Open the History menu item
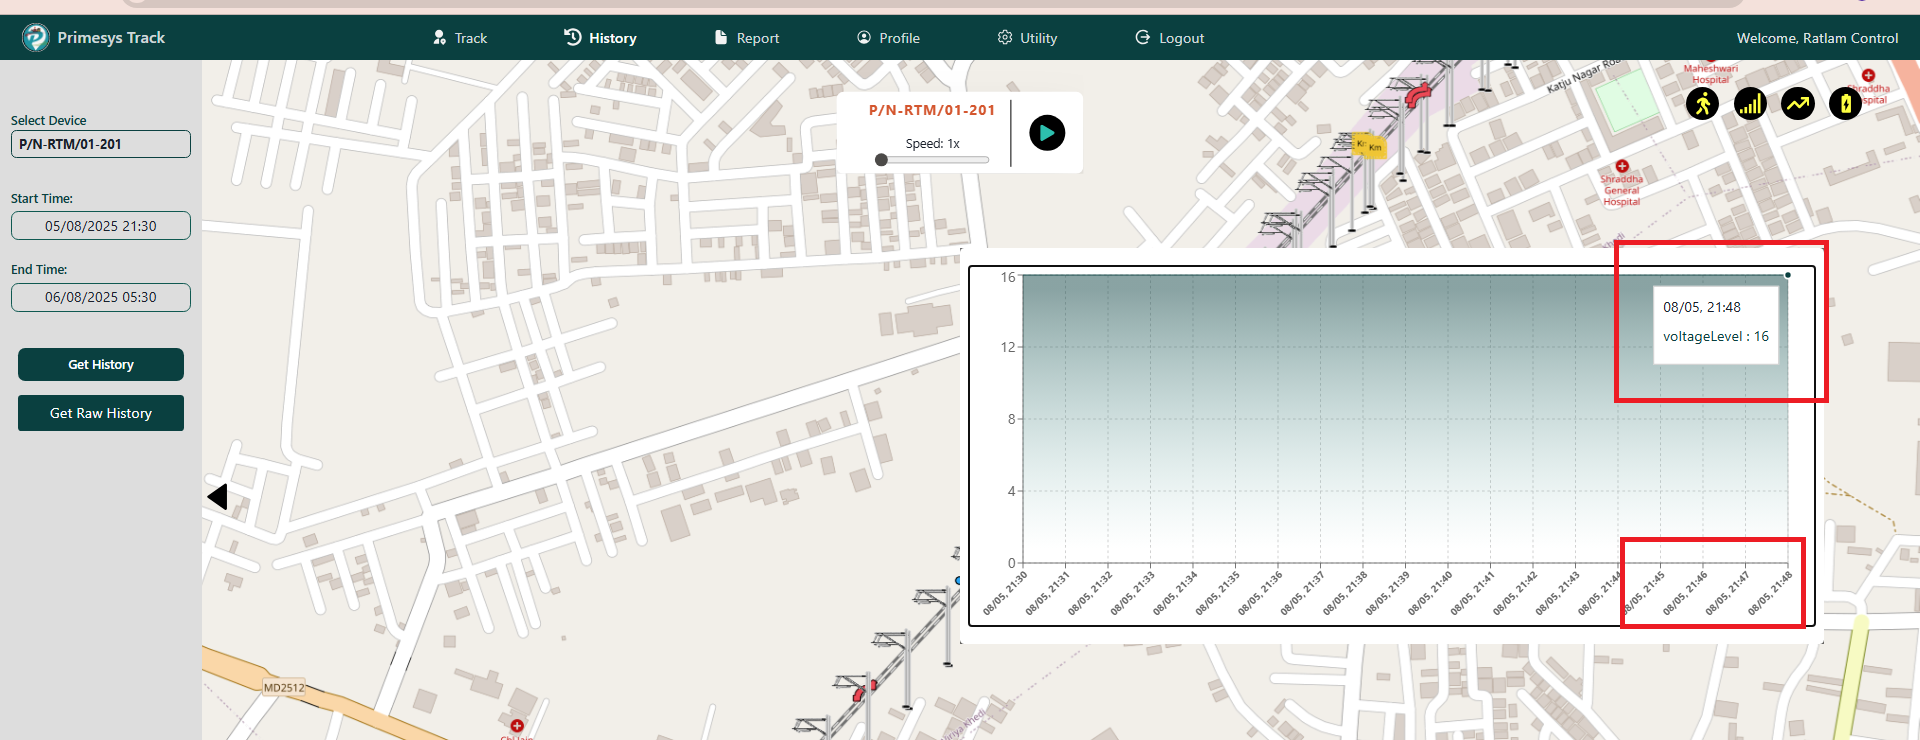Screen dimensions: 1920x740 click(600, 38)
